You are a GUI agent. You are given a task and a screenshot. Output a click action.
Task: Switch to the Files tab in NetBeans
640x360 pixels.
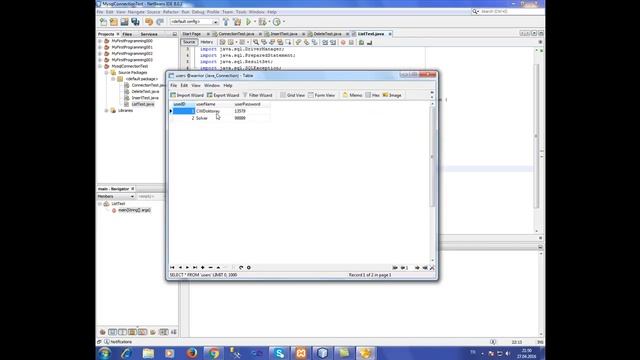[127, 34]
